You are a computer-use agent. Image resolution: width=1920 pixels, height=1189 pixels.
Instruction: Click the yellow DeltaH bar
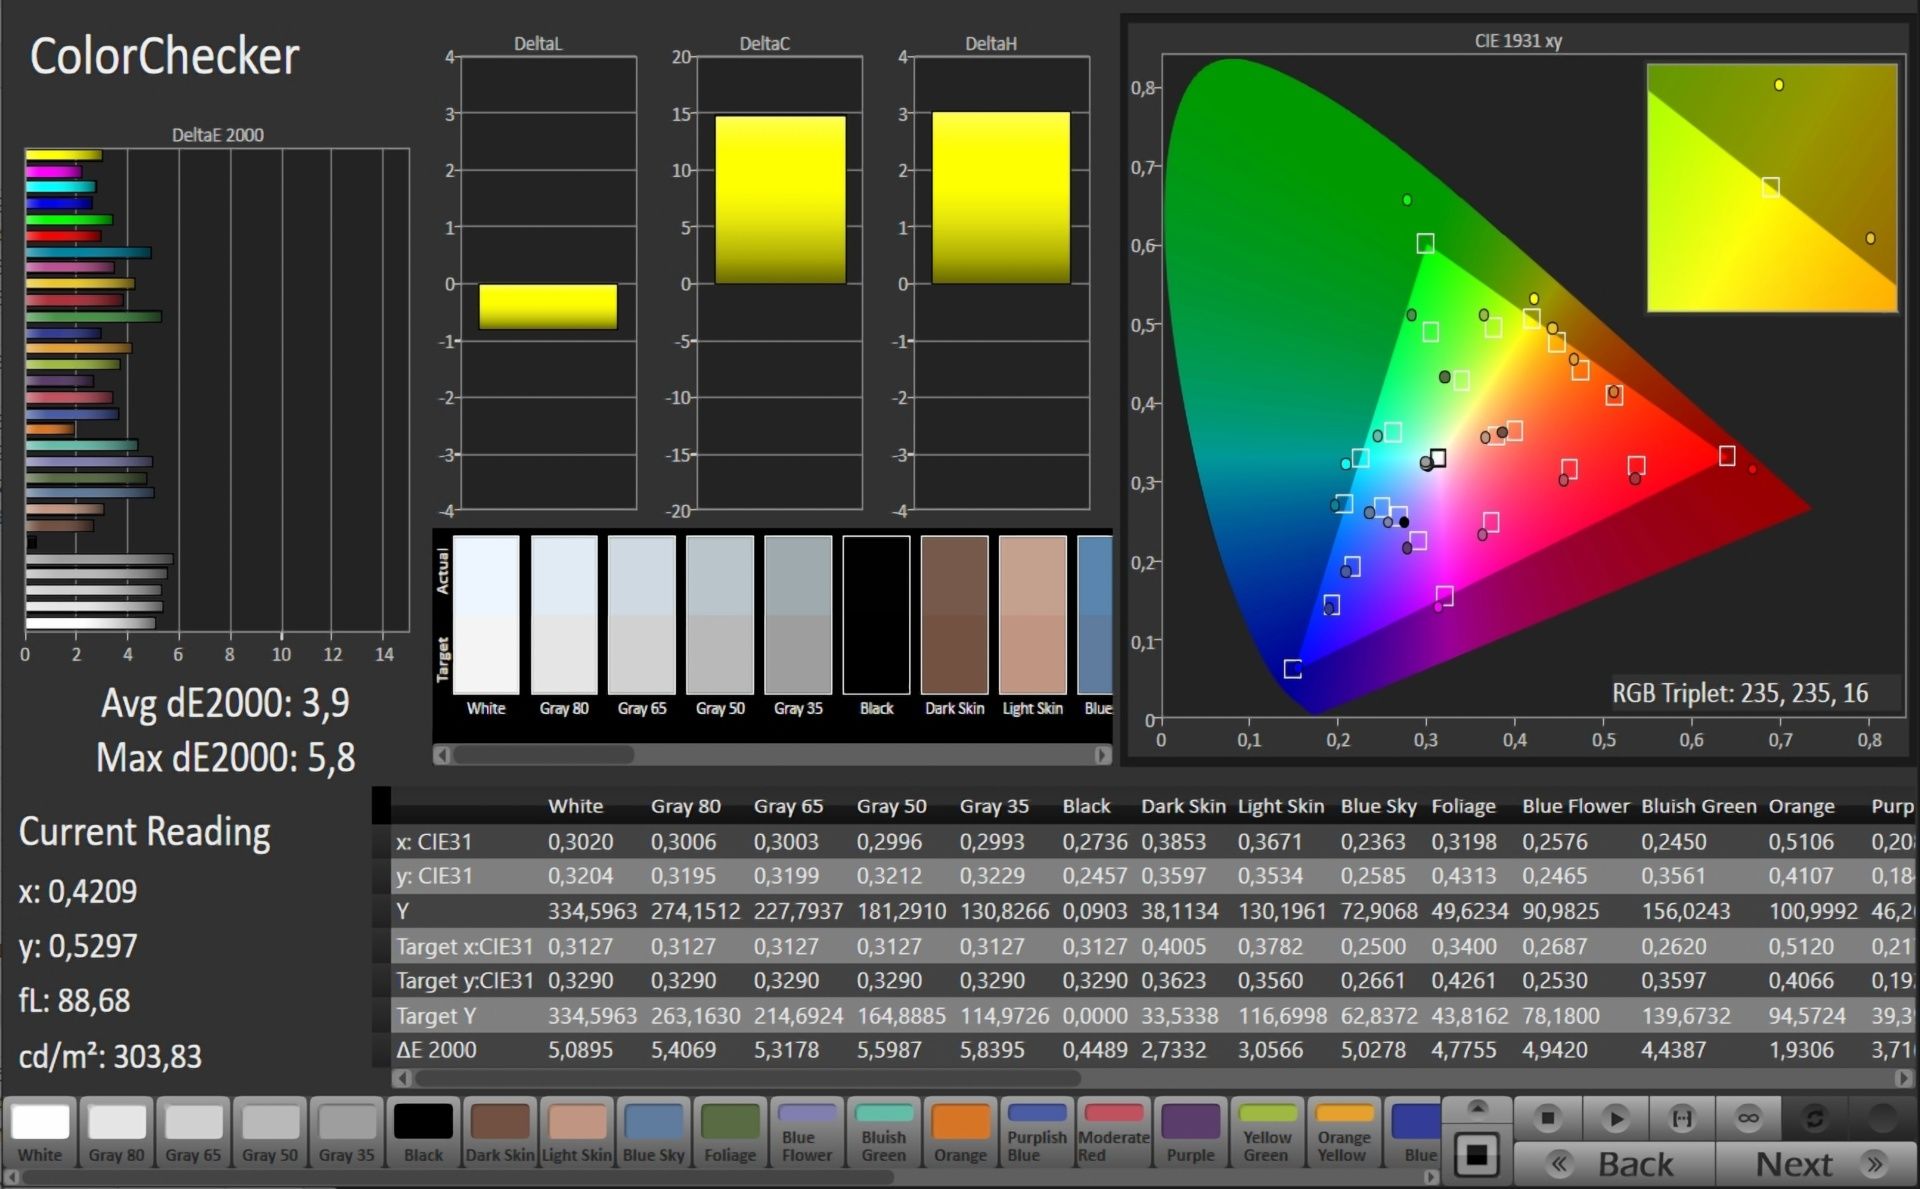(1001, 197)
